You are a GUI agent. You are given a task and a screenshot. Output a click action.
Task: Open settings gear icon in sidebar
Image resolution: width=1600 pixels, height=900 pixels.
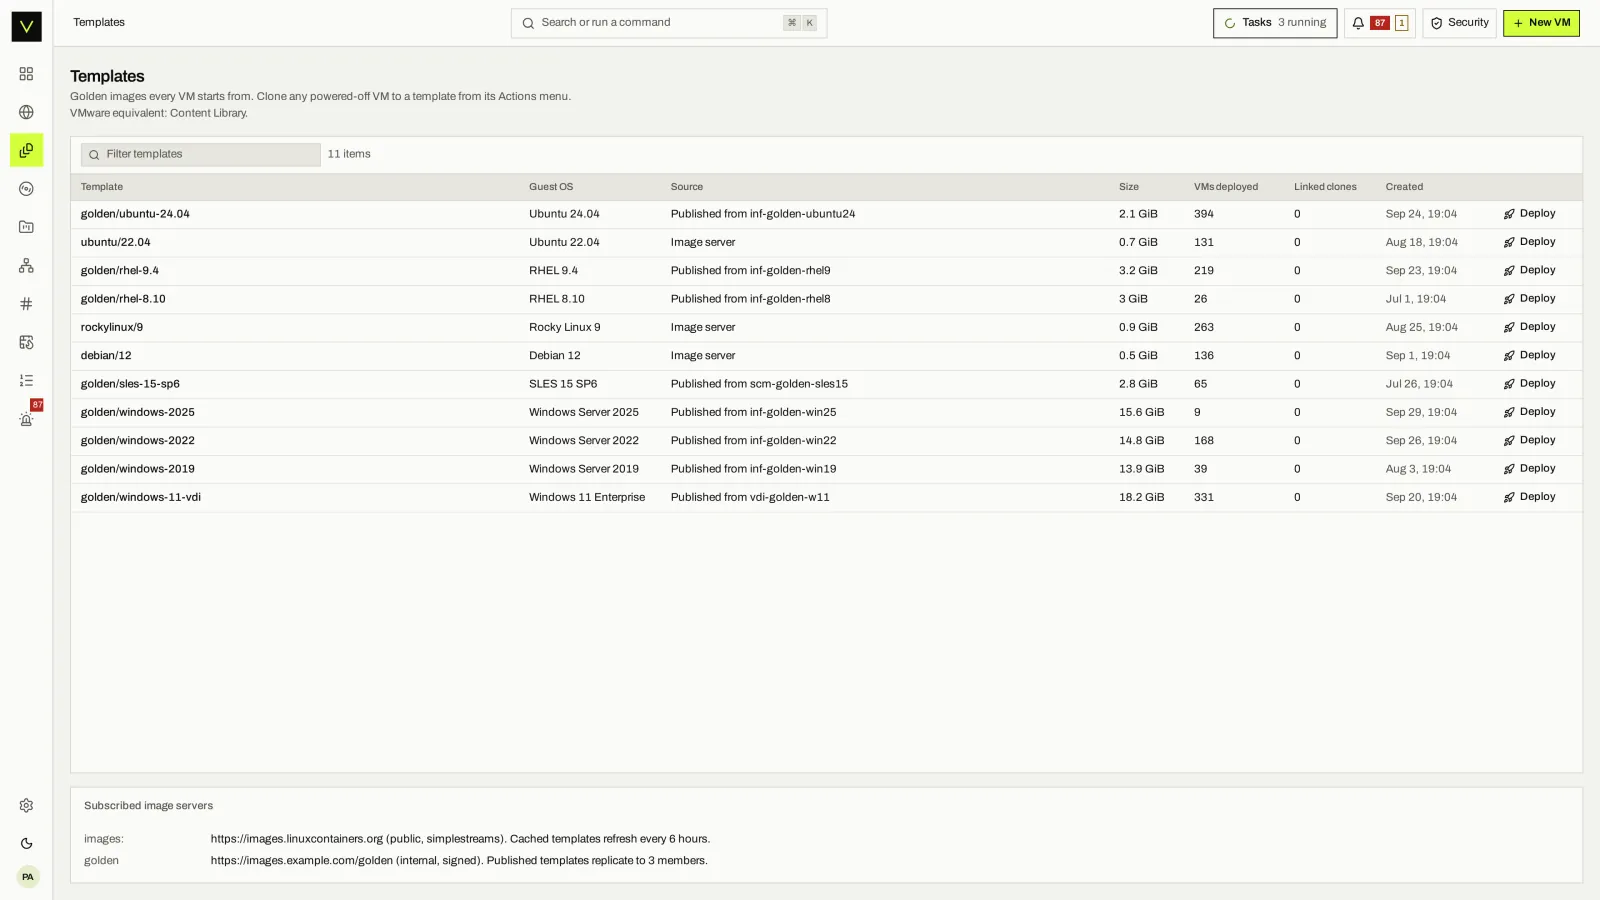pos(26,806)
